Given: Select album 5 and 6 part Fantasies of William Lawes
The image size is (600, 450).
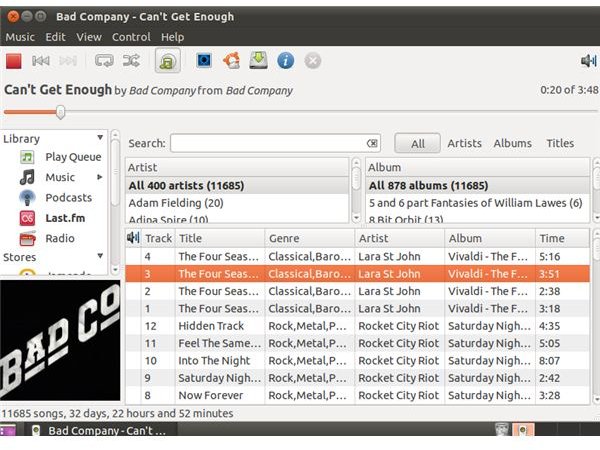Looking at the screenshot, I should pyautogui.click(x=478, y=203).
